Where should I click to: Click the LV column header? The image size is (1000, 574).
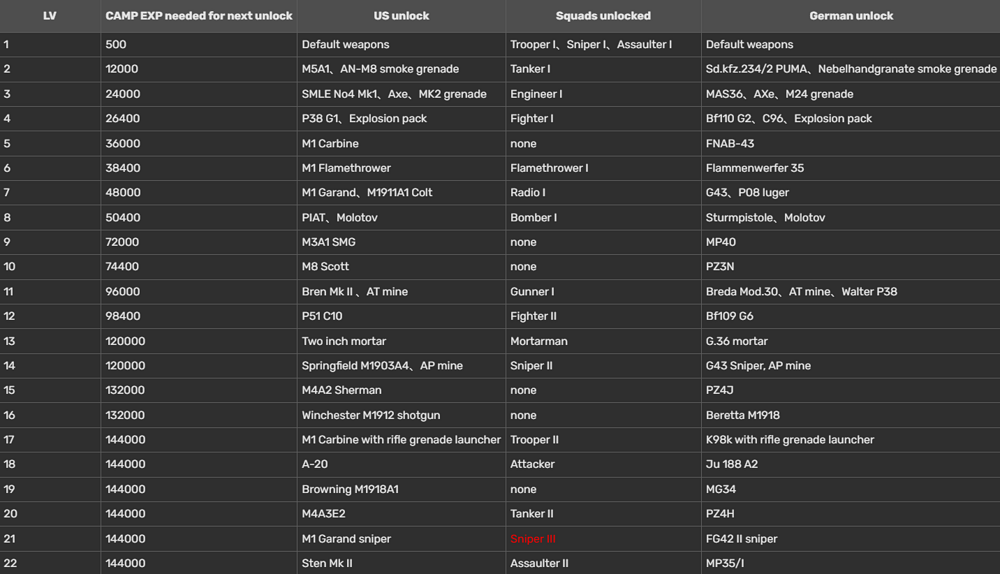[x=50, y=16]
